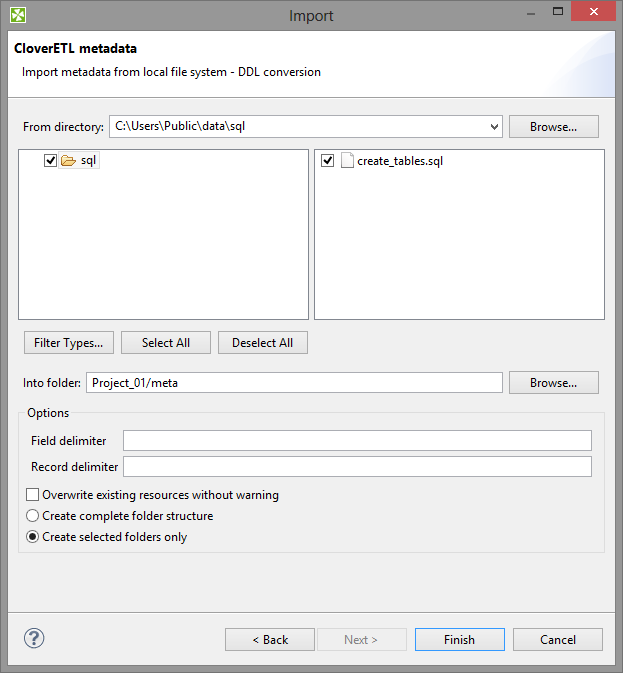
Task: Click Browse next to Into folder
Action: [553, 382]
